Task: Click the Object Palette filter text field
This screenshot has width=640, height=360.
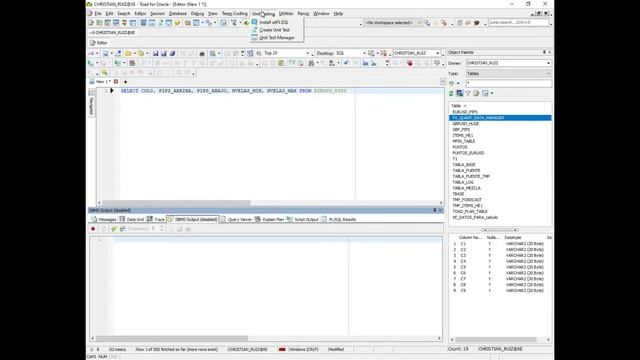Action: pos(509,83)
